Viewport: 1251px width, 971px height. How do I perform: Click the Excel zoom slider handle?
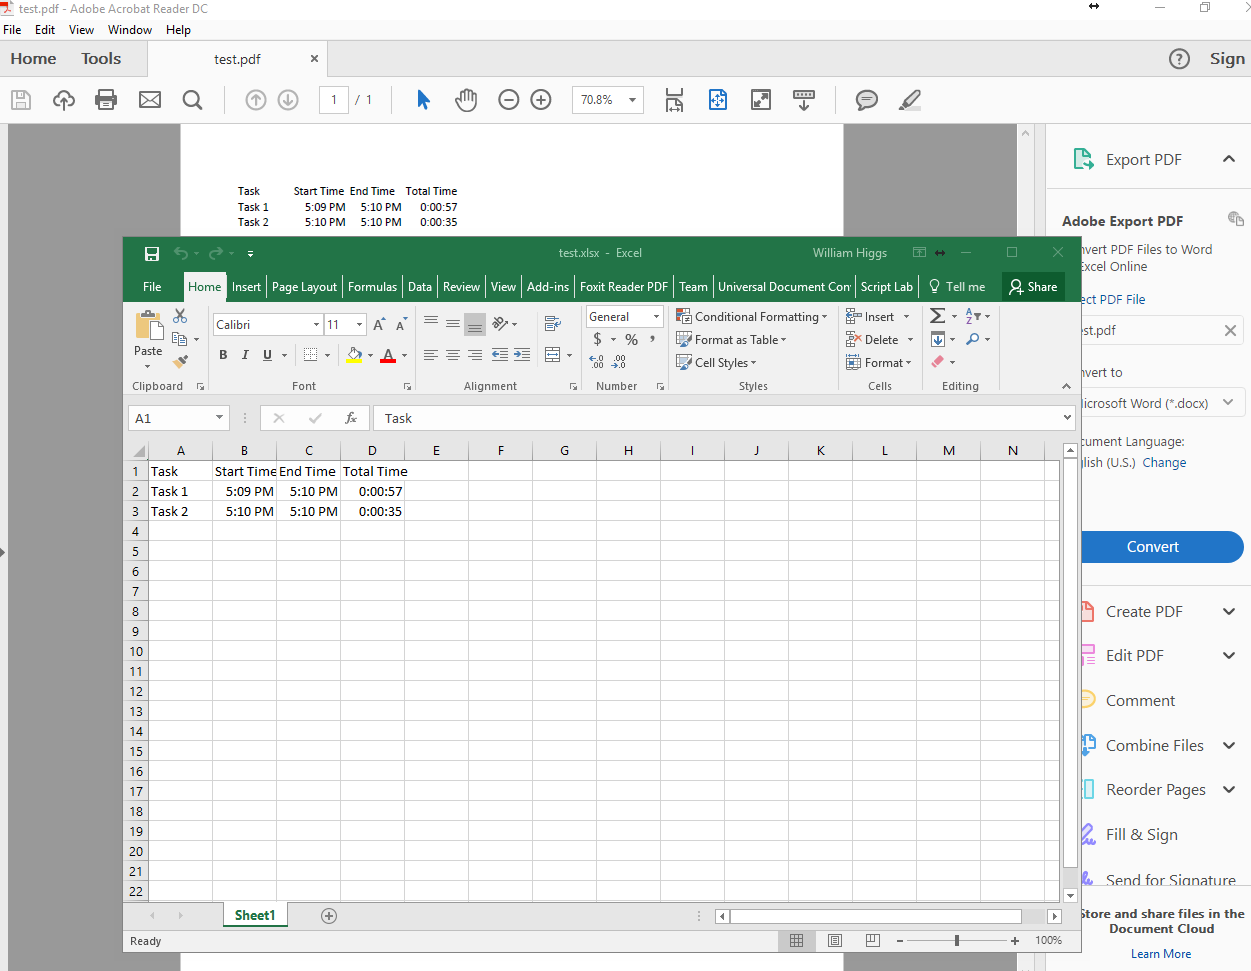[x=957, y=941]
